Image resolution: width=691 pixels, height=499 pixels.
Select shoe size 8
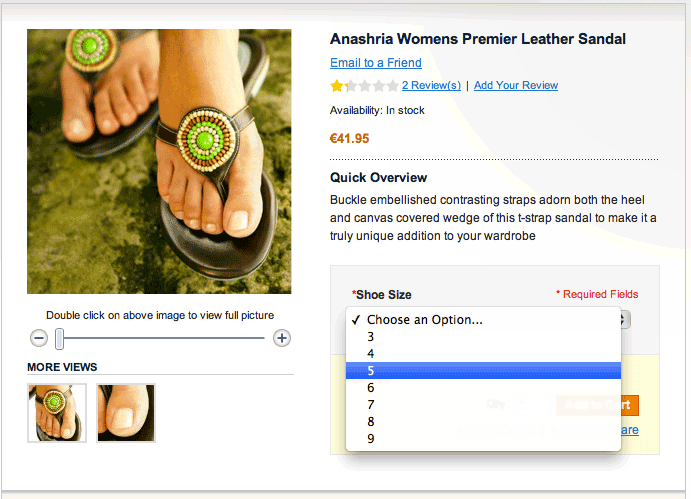pos(371,422)
